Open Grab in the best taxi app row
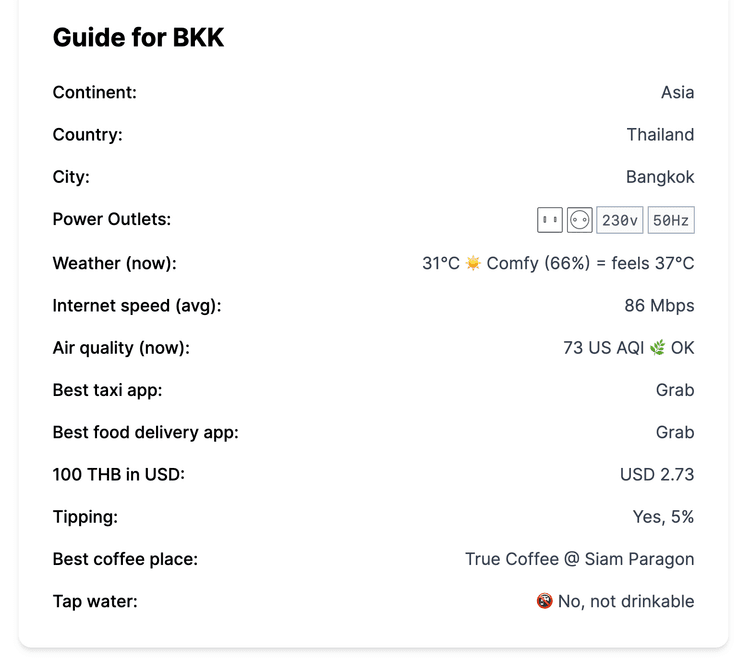The image size is (750, 669). pos(675,390)
